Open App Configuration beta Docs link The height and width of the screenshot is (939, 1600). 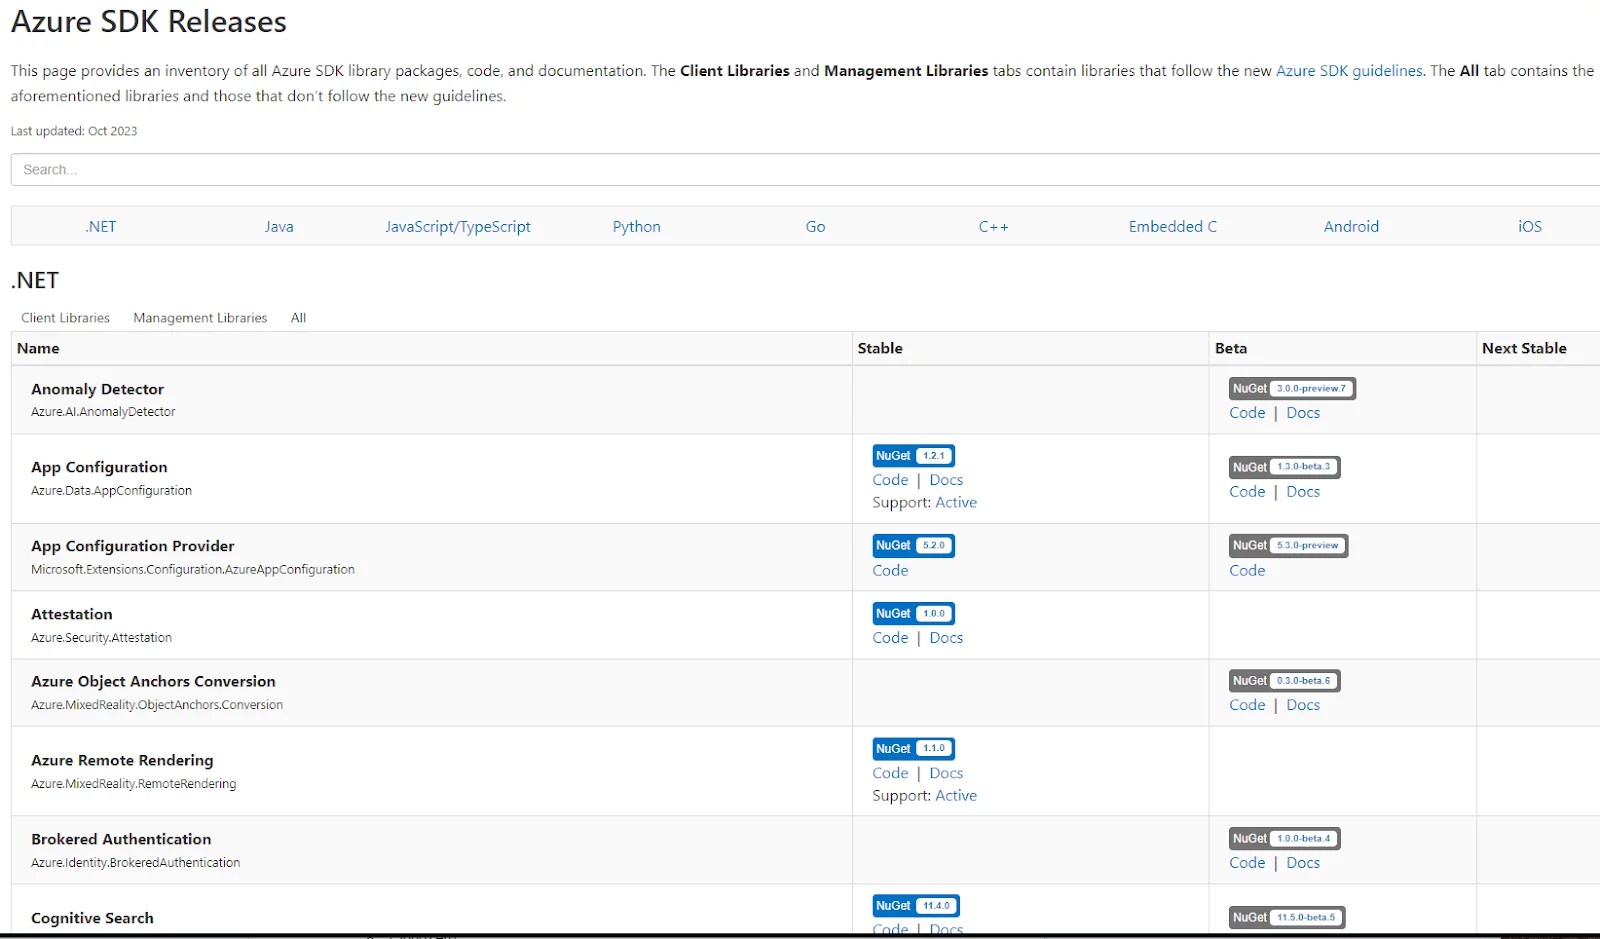coord(1303,492)
